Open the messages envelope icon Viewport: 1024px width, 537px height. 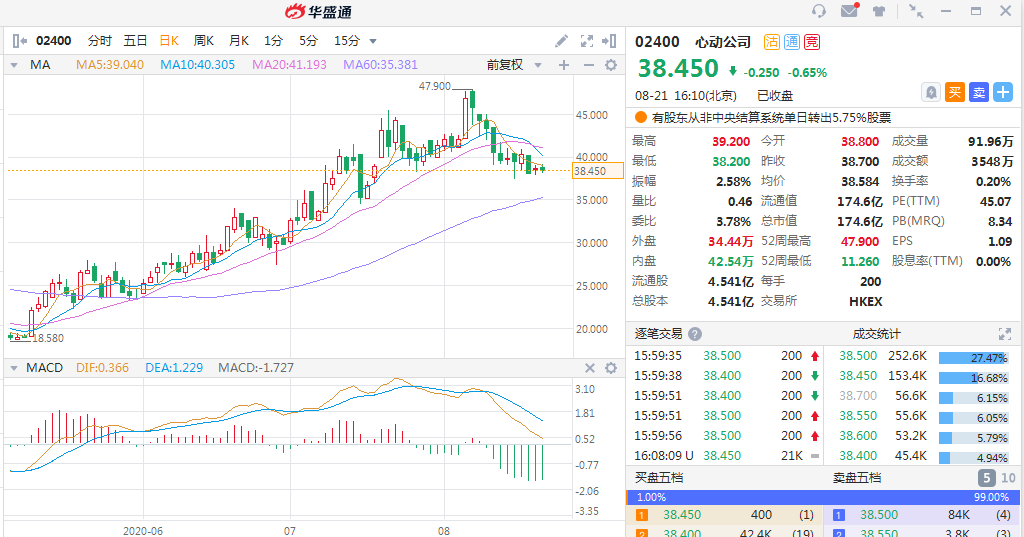(850, 10)
